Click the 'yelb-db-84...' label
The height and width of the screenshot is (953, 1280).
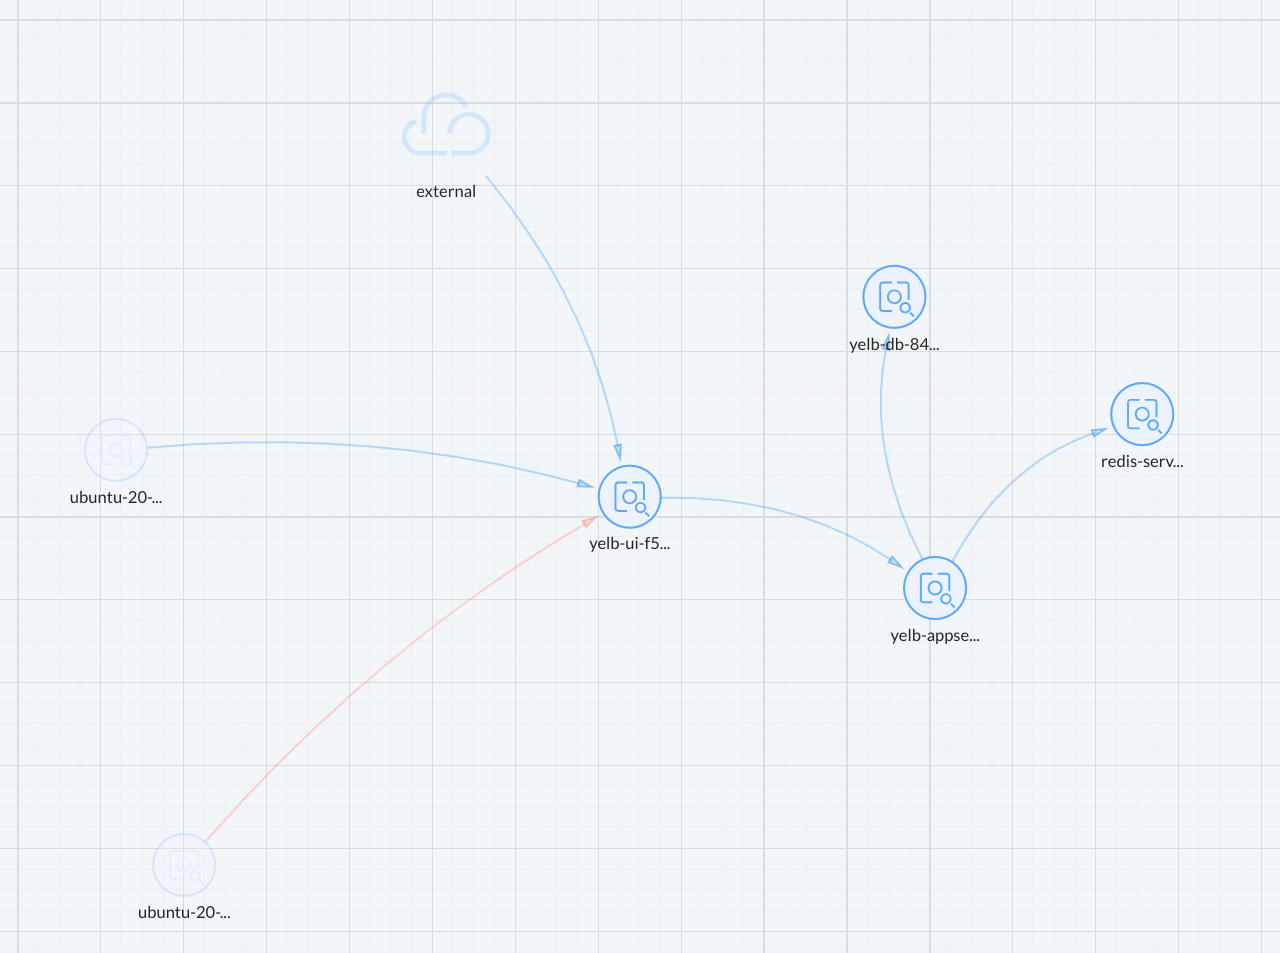894,344
